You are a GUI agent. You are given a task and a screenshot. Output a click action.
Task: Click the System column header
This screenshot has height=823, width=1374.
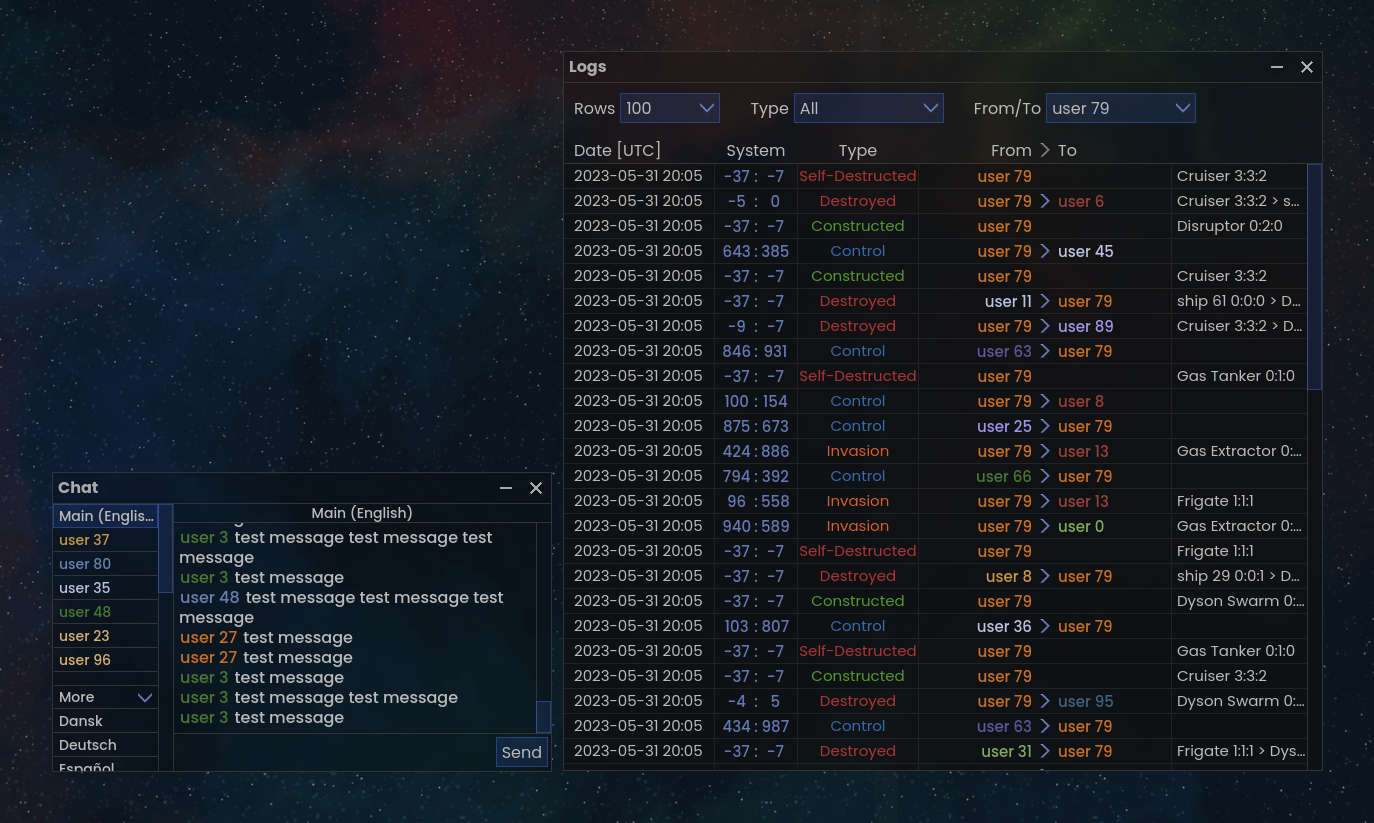756,150
